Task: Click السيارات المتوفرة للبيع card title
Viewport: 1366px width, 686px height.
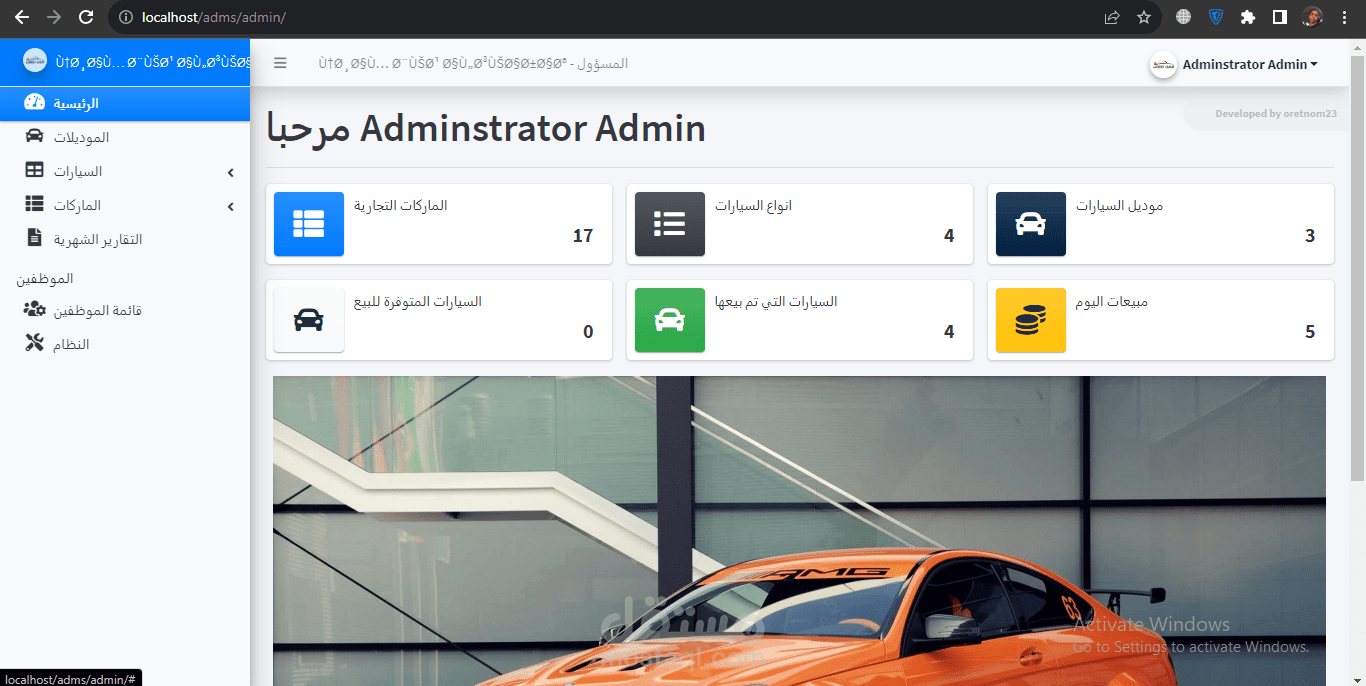Action: point(418,301)
